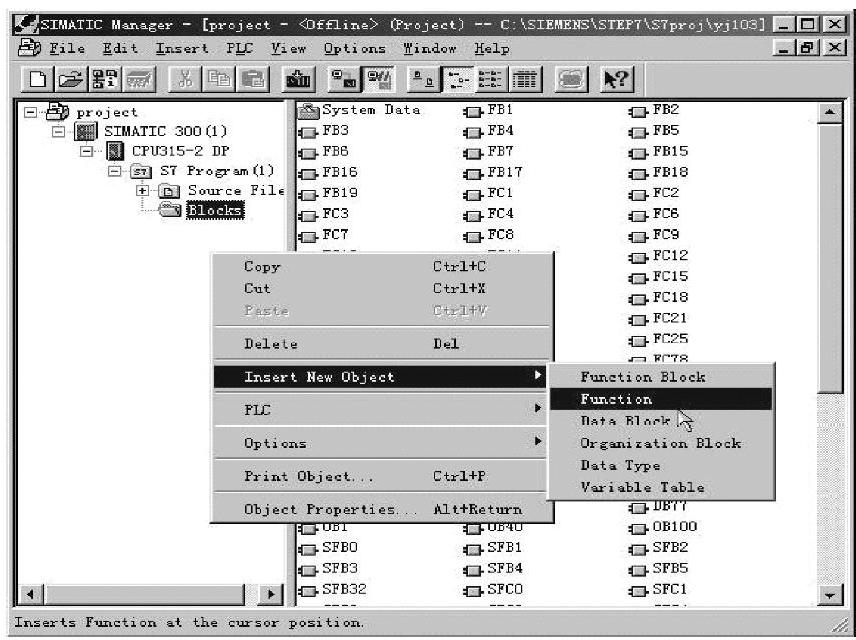
Task: Click the Paste clipboard toolbar icon
Action: (x=253, y=80)
